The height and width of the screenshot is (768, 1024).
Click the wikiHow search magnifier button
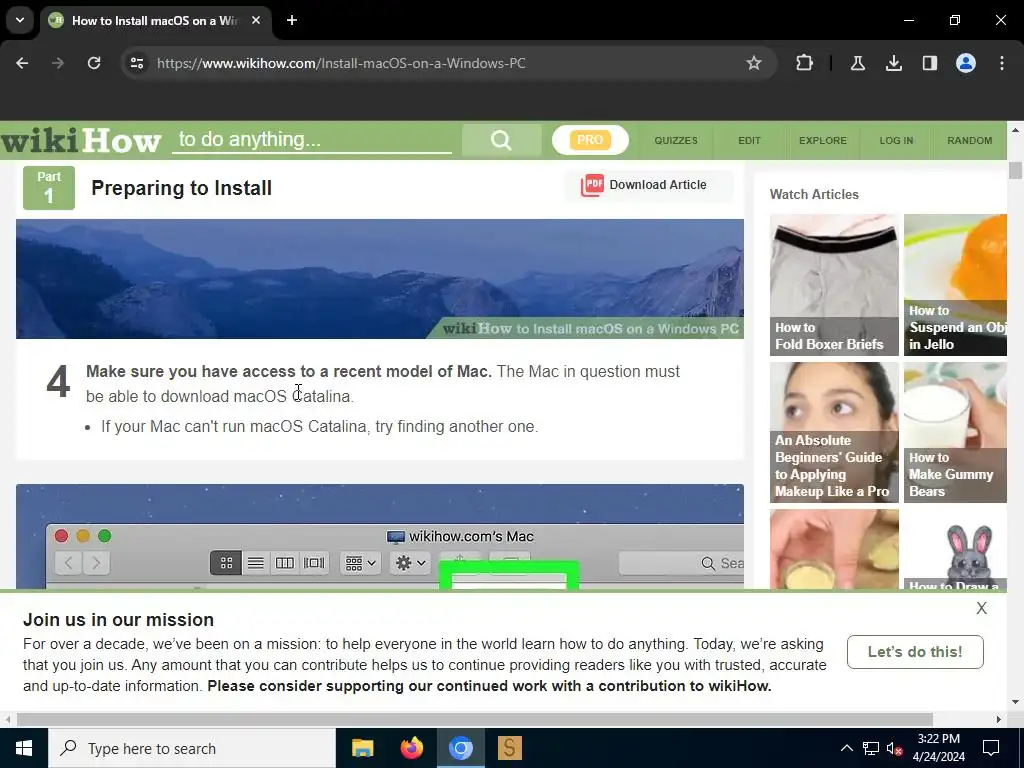tap(501, 140)
